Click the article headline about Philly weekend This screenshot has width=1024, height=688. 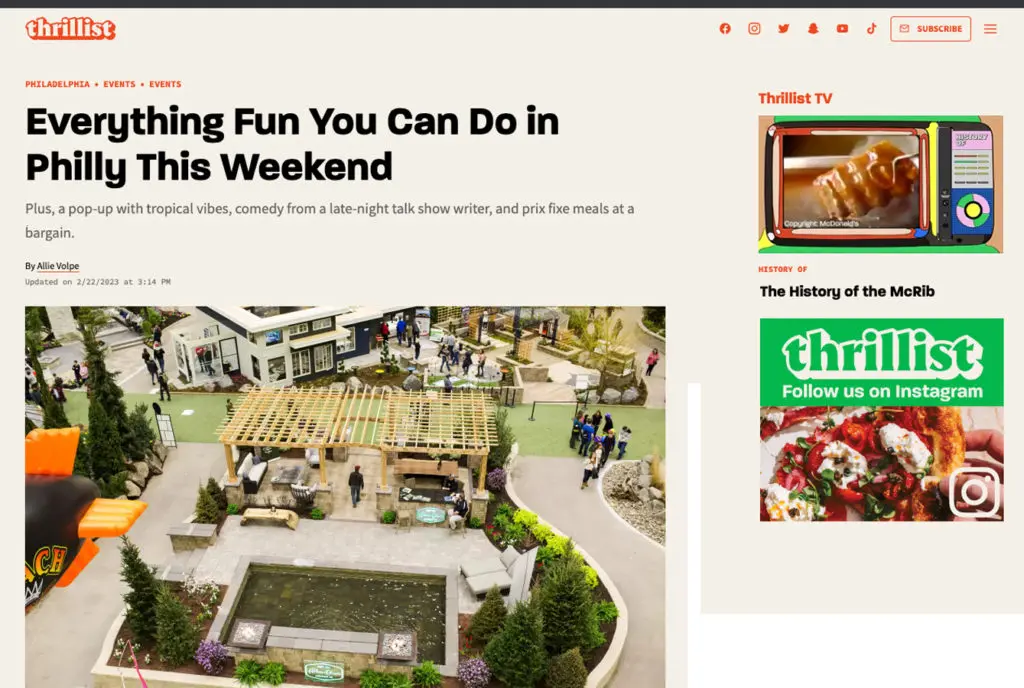[x=293, y=144]
